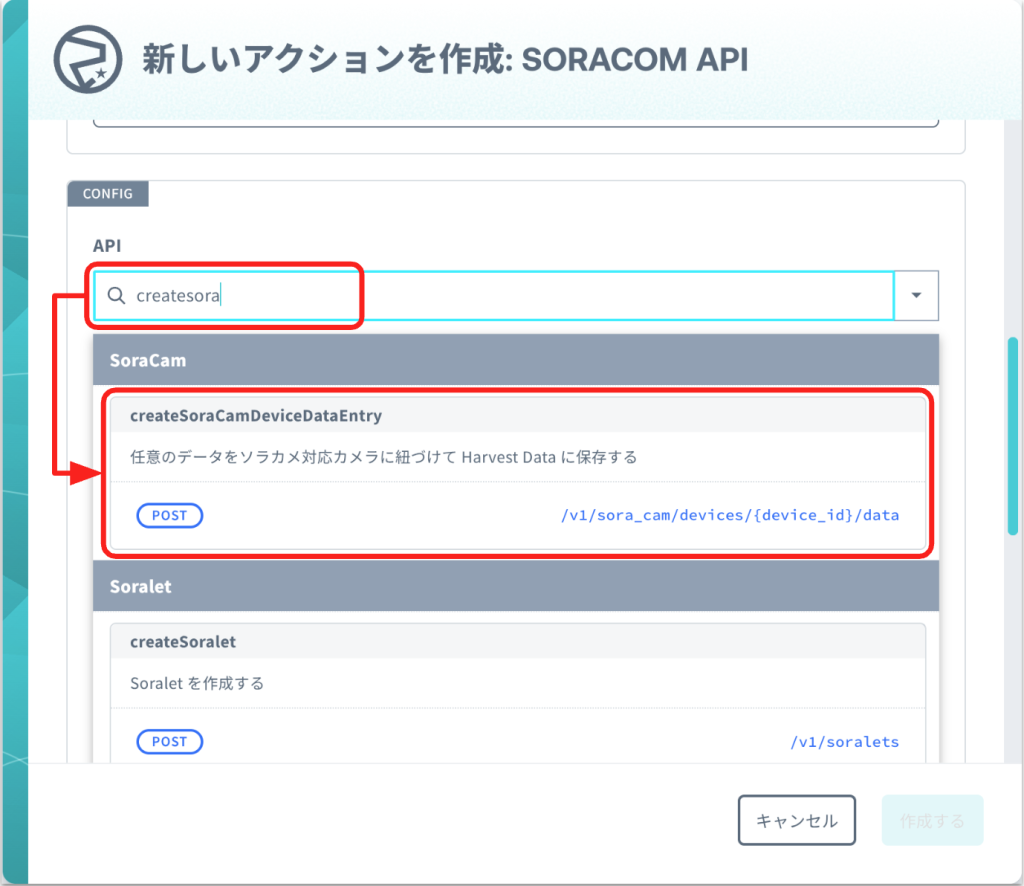Viewport: 1024px width, 886px height.
Task: Focus the API search field containing createsora
Action: point(494,296)
